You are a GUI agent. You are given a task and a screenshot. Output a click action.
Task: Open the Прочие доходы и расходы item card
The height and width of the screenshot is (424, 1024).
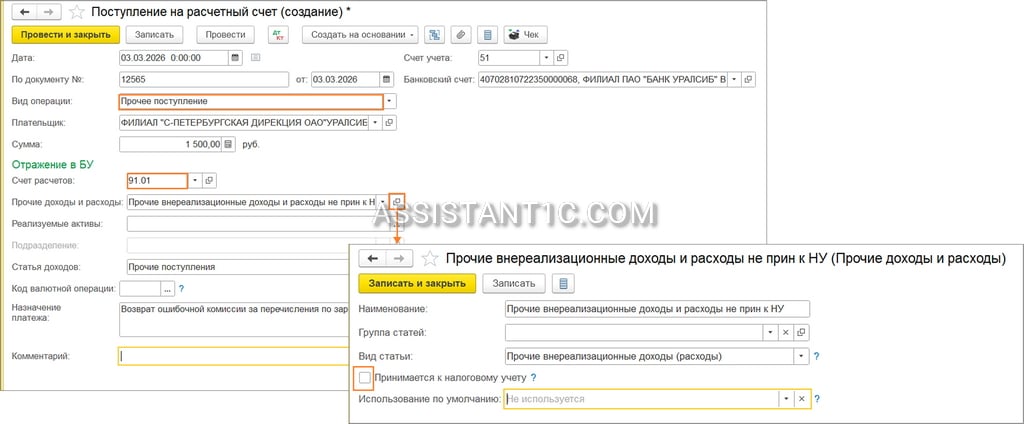click(x=397, y=201)
